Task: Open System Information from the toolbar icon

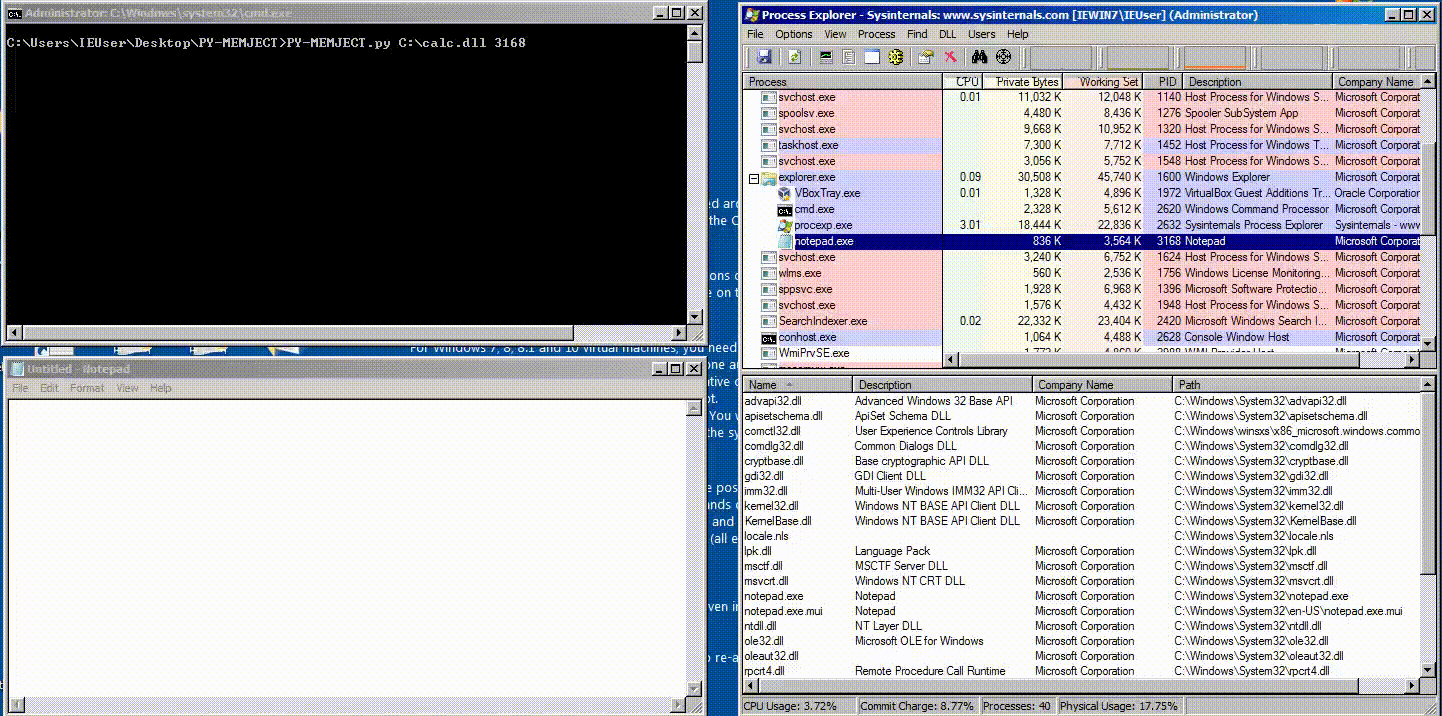Action: click(x=827, y=58)
